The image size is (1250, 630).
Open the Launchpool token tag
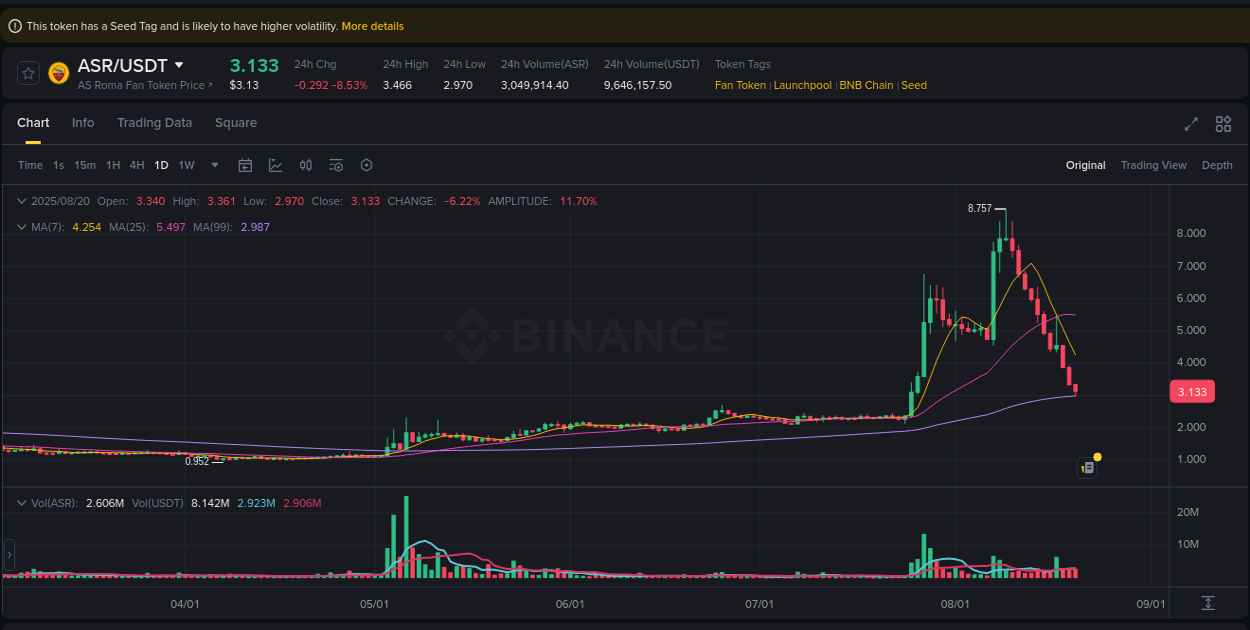click(802, 85)
